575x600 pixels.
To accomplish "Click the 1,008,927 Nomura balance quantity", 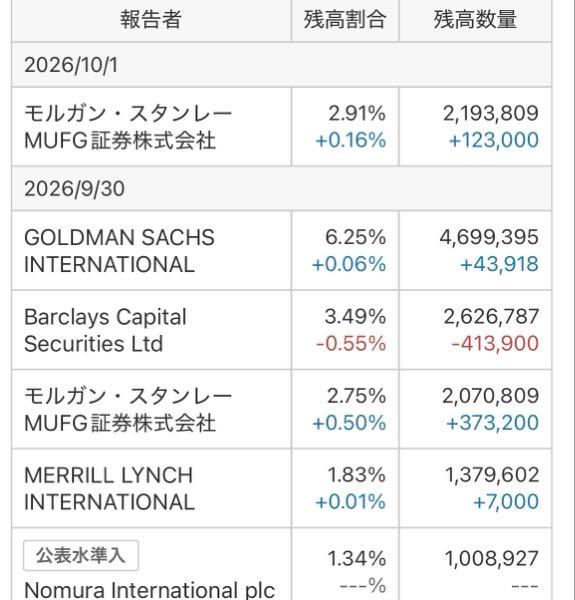I will coord(492,559).
